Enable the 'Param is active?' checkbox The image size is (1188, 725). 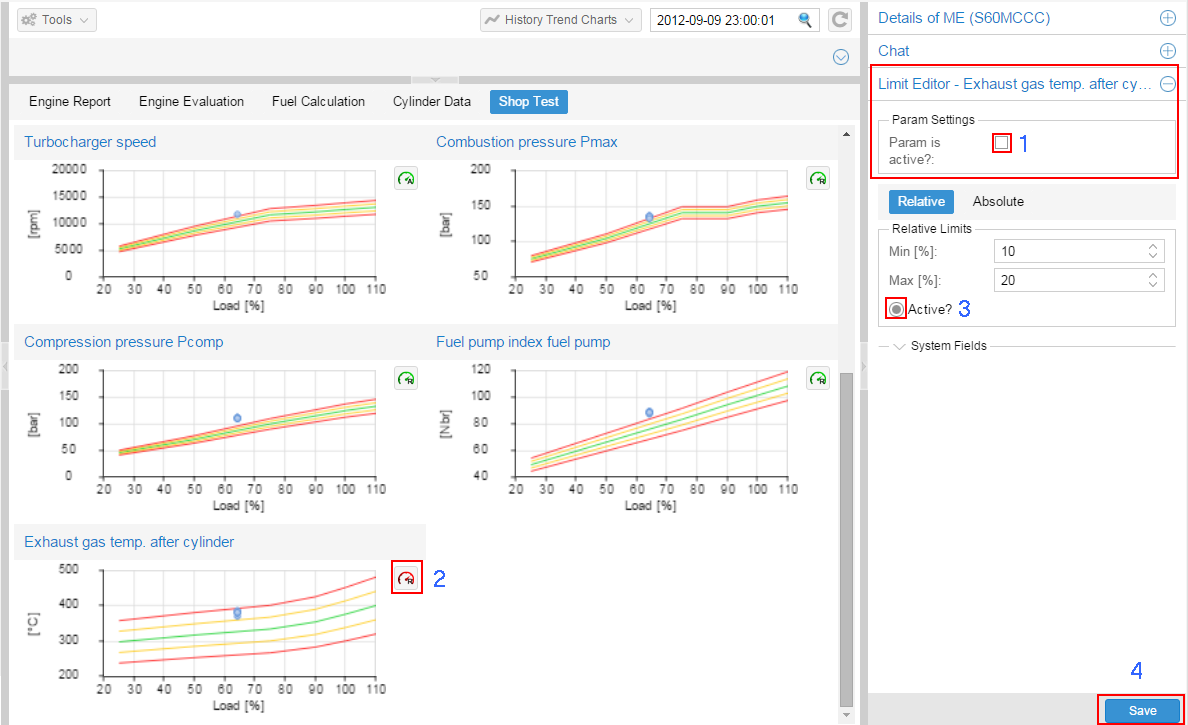click(1001, 143)
